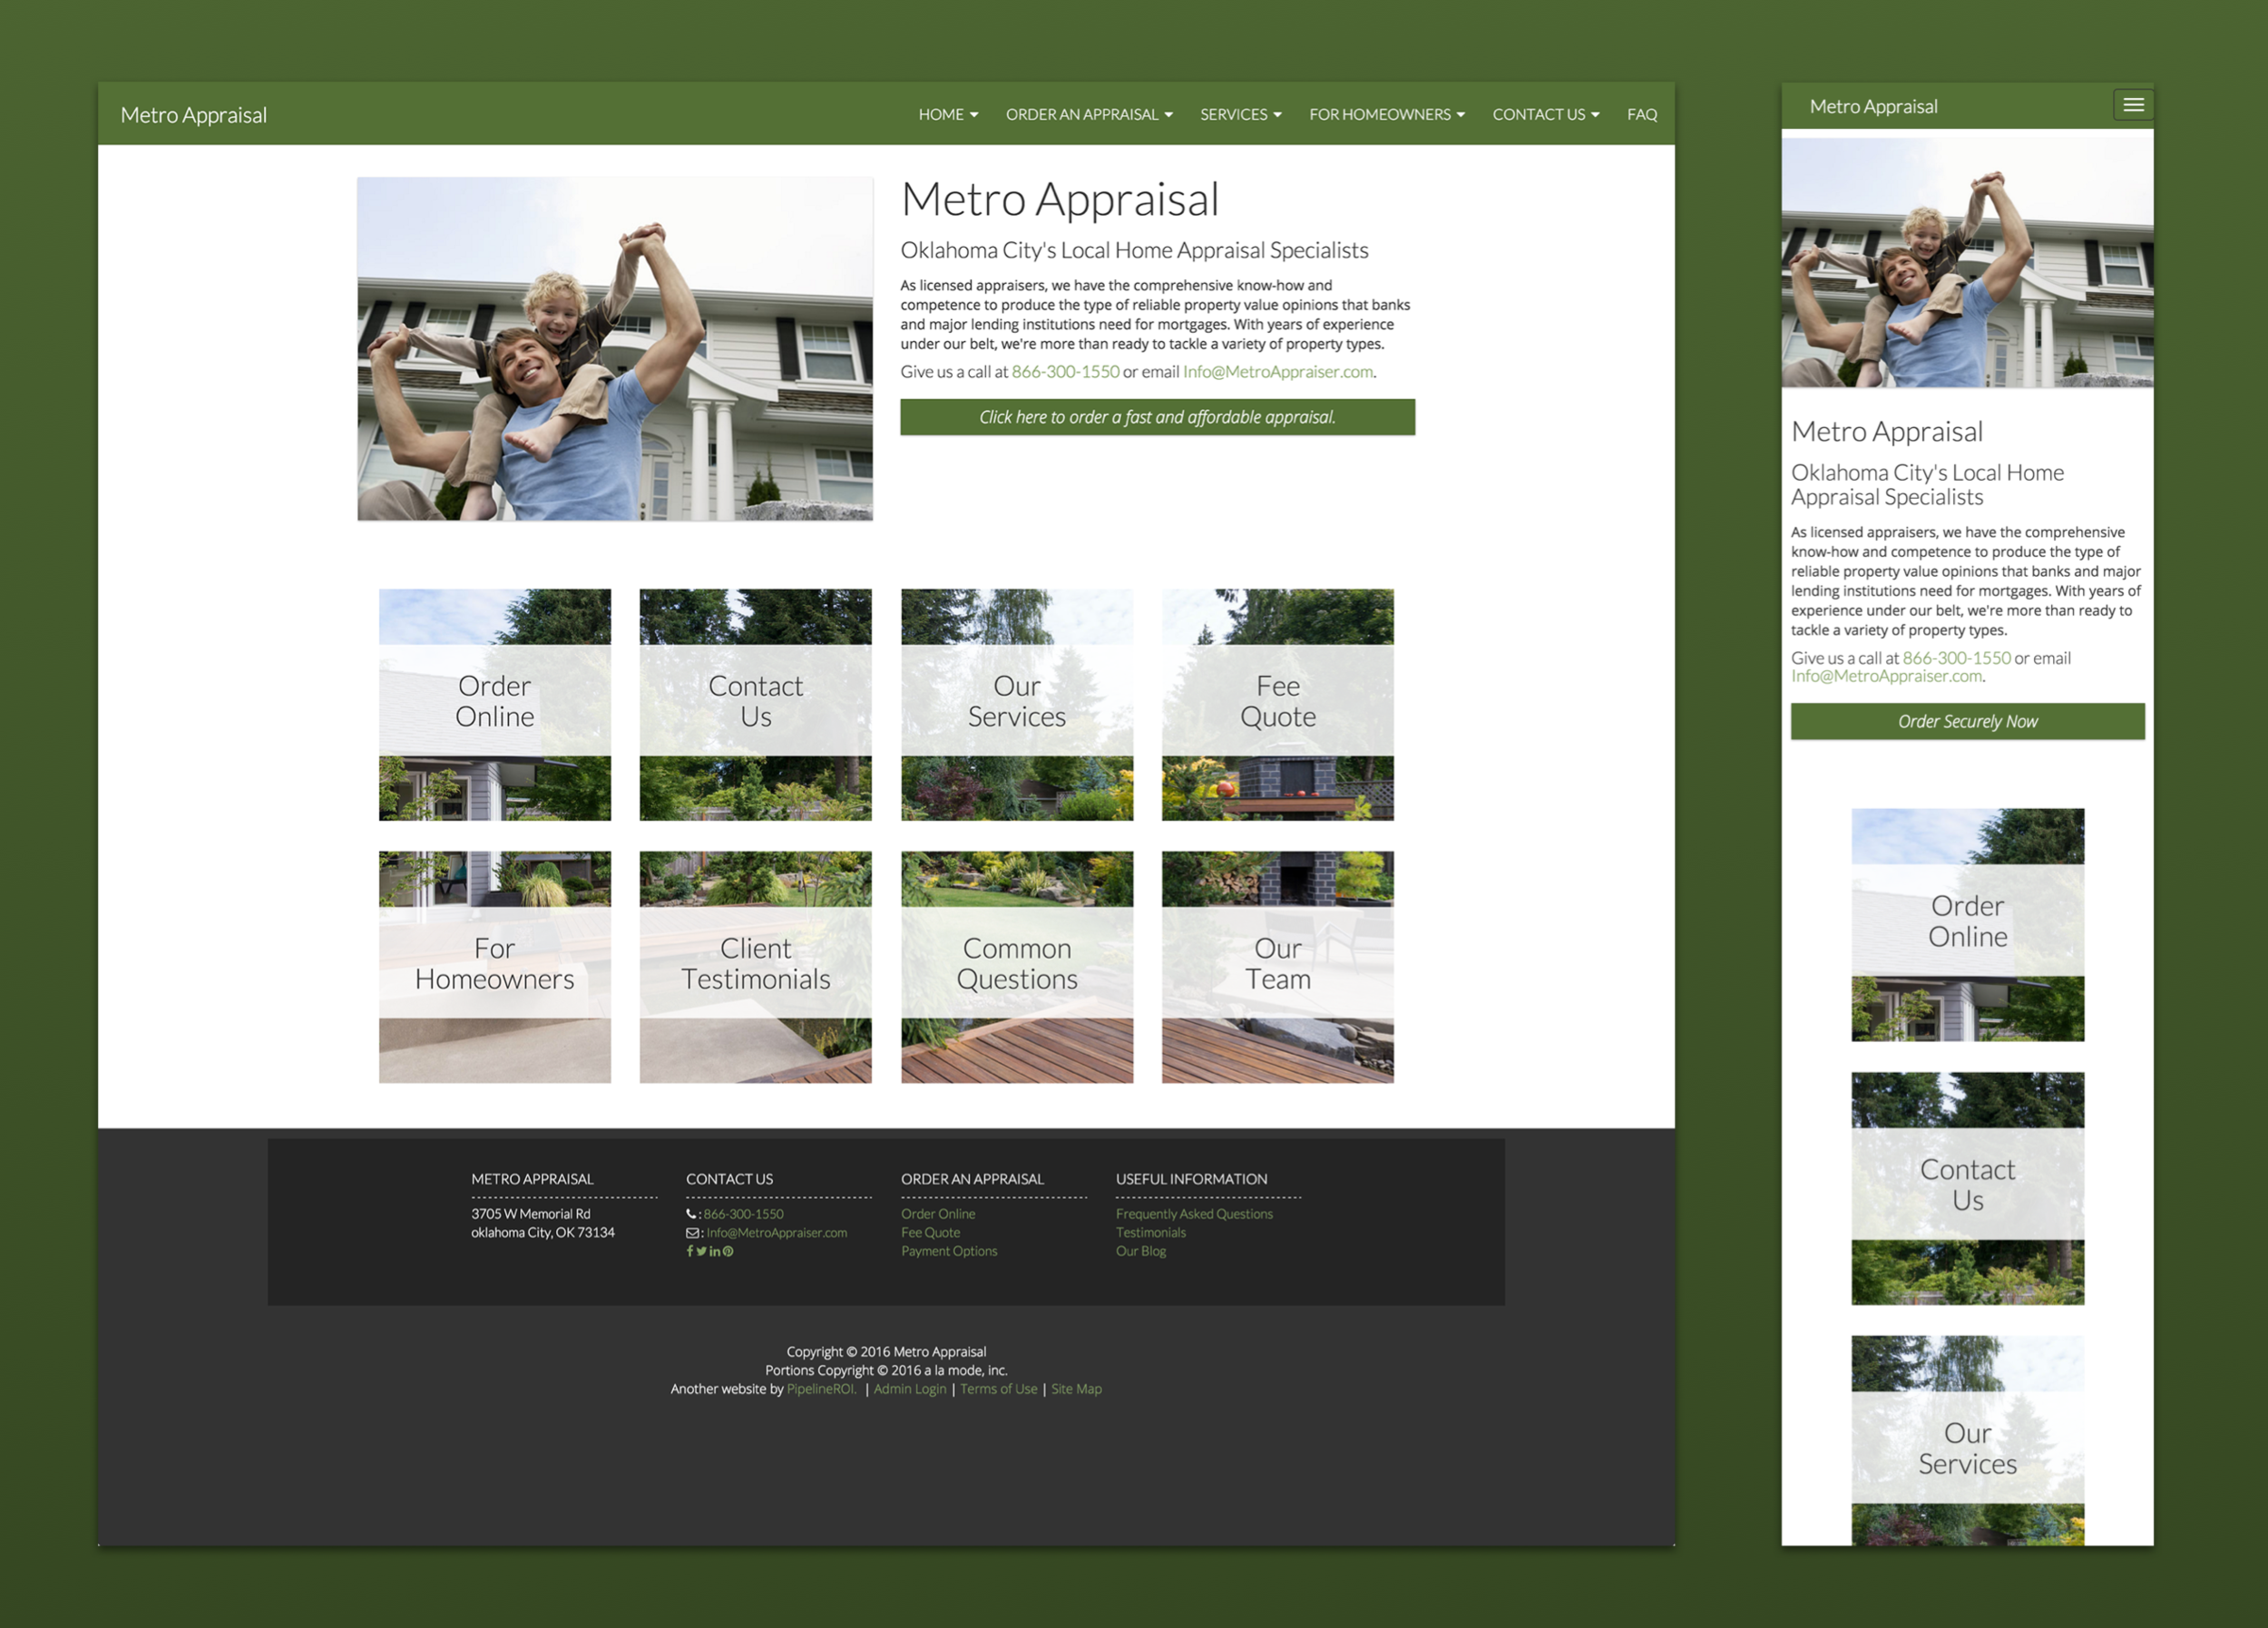Click the USEFUL INFORMATION footer heading

1191,1179
